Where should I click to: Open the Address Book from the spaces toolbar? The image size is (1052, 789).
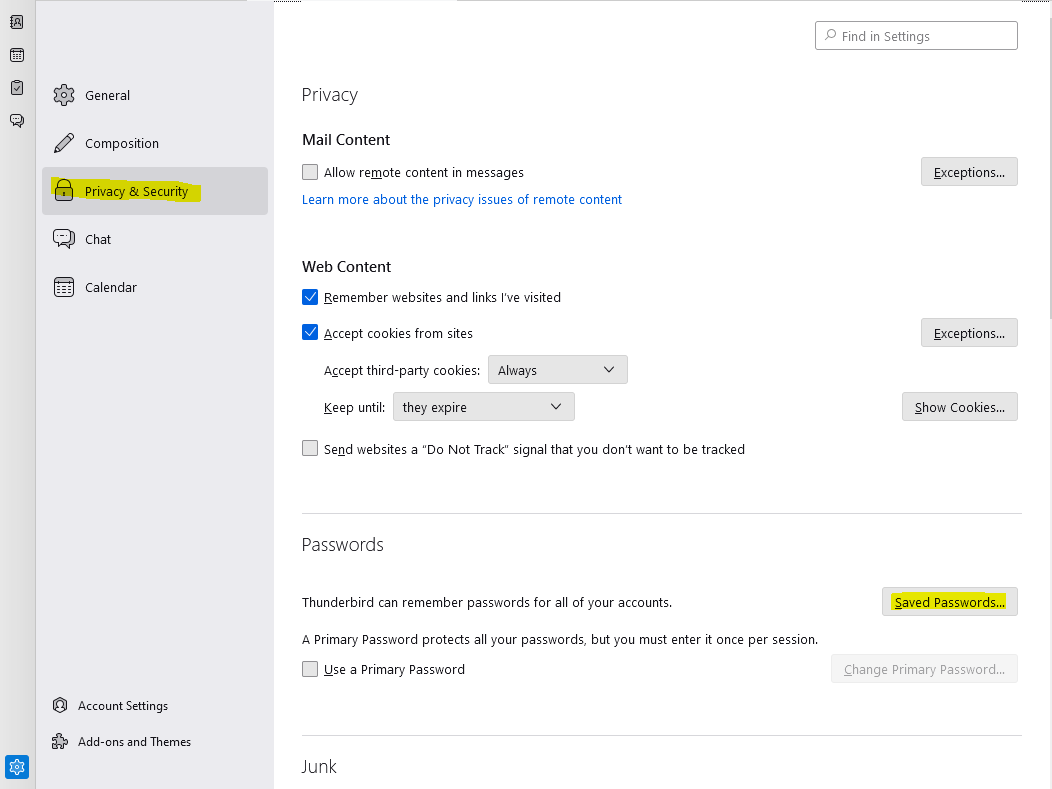(17, 22)
